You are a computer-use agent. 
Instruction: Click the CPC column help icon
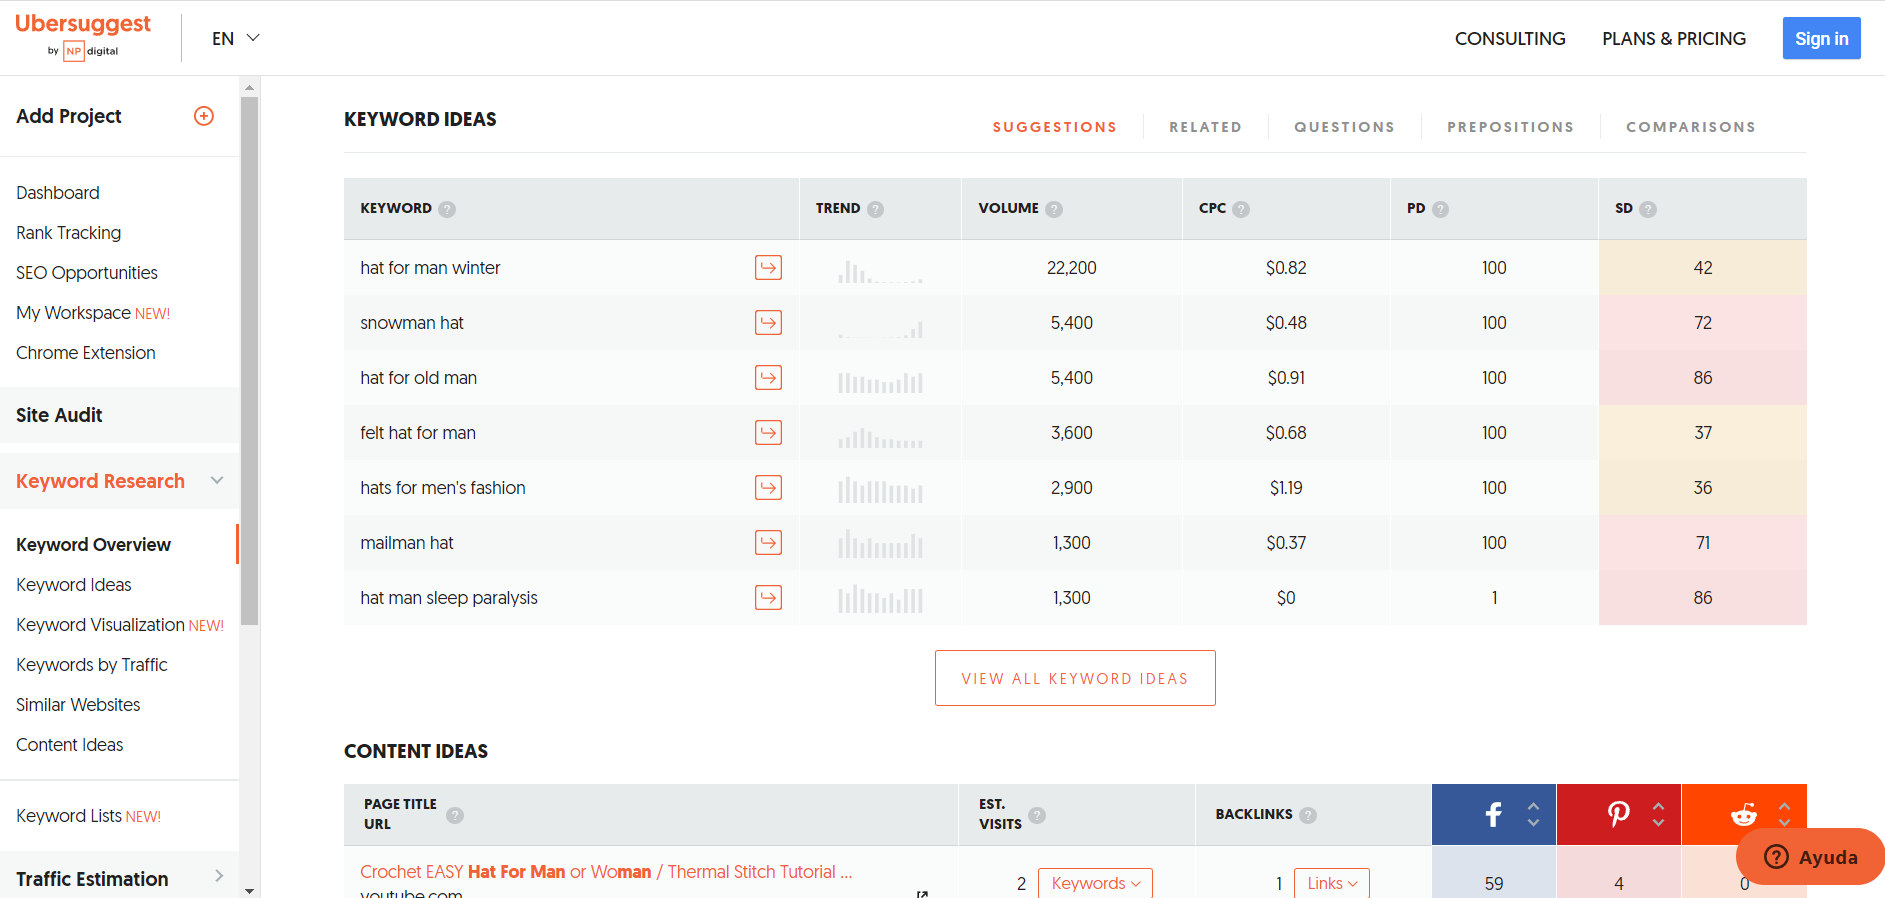point(1241,209)
